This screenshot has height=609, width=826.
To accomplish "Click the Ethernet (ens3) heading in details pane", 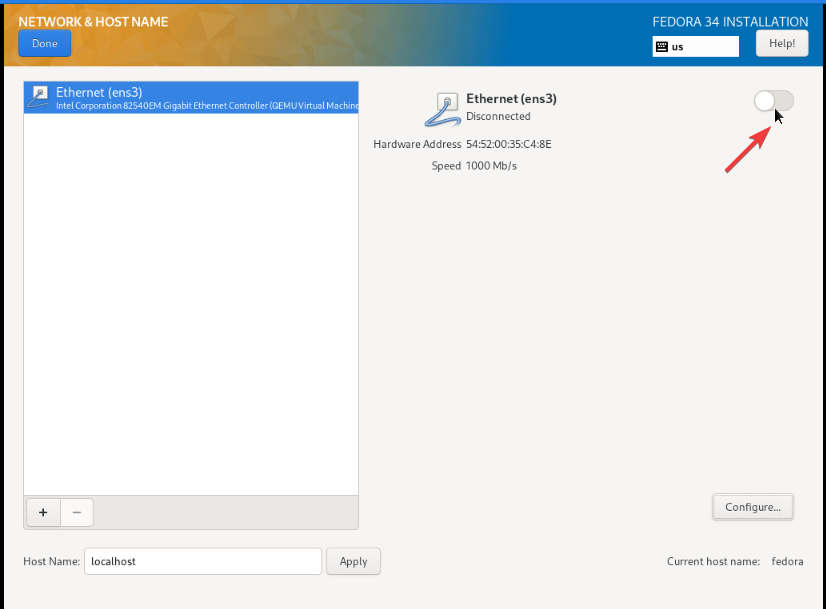I will (511, 99).
